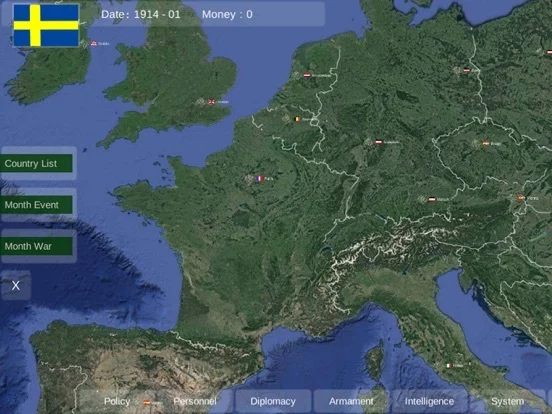Click the city emblem beside Munich flag
This screenshot has width=552, height=414.
pyautogui.click(x=421, y=199)
